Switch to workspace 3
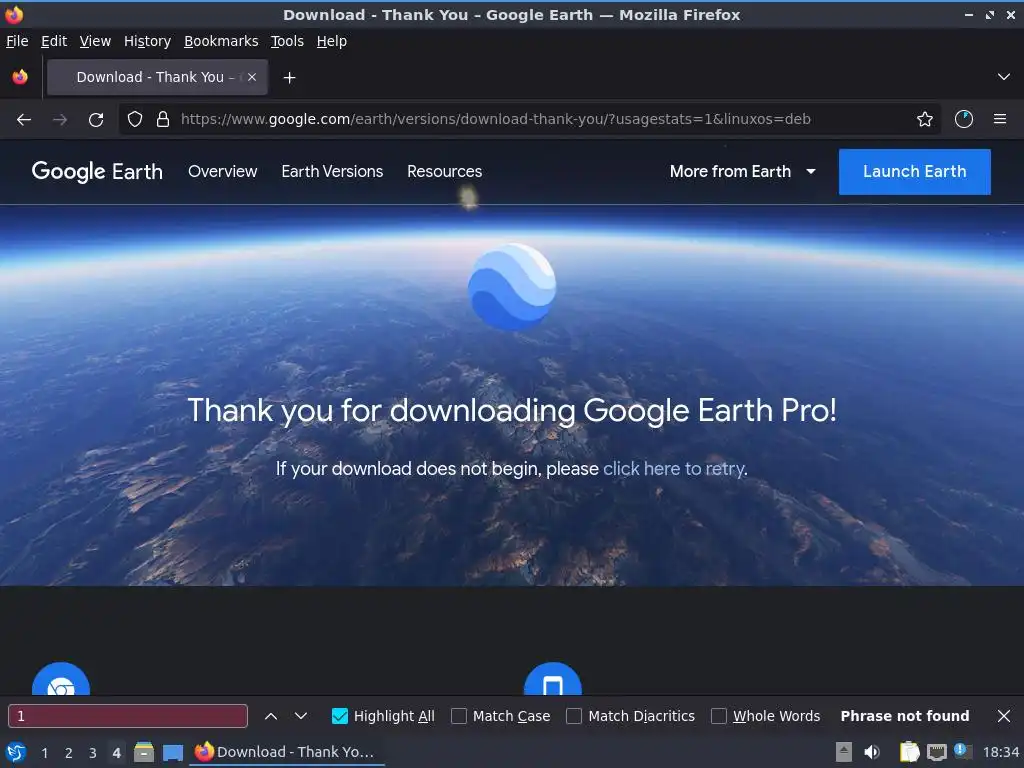This screenshot has width=1024, height=768. click(93, 753)
